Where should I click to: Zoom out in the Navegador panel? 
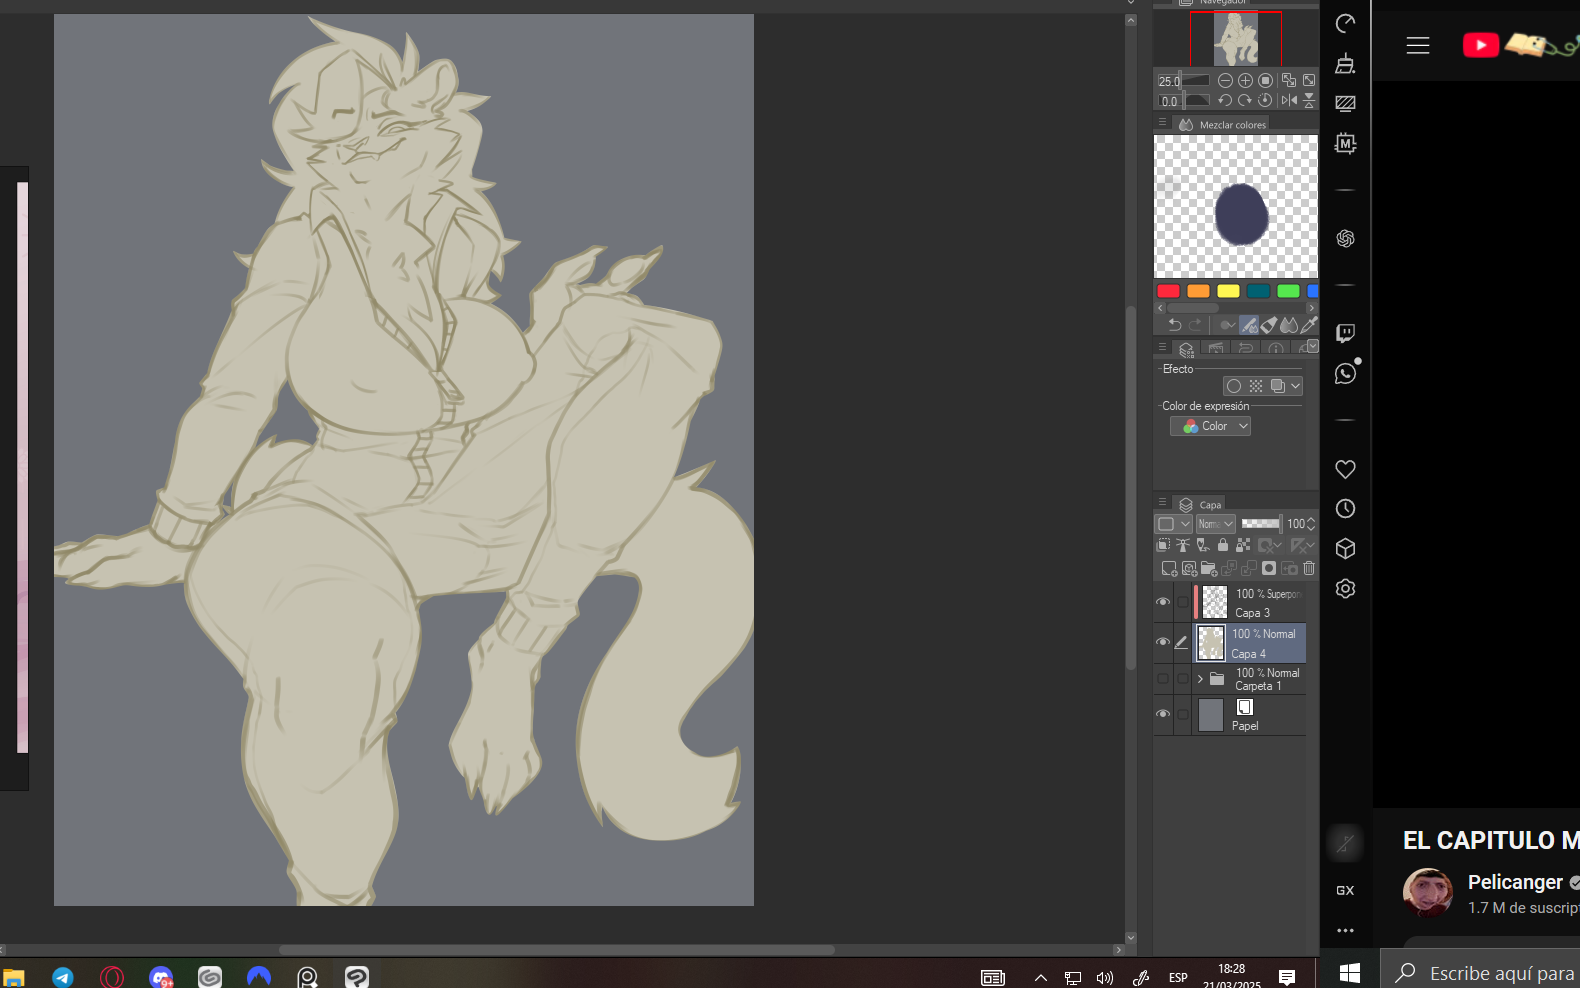(x=1225, y=81)
